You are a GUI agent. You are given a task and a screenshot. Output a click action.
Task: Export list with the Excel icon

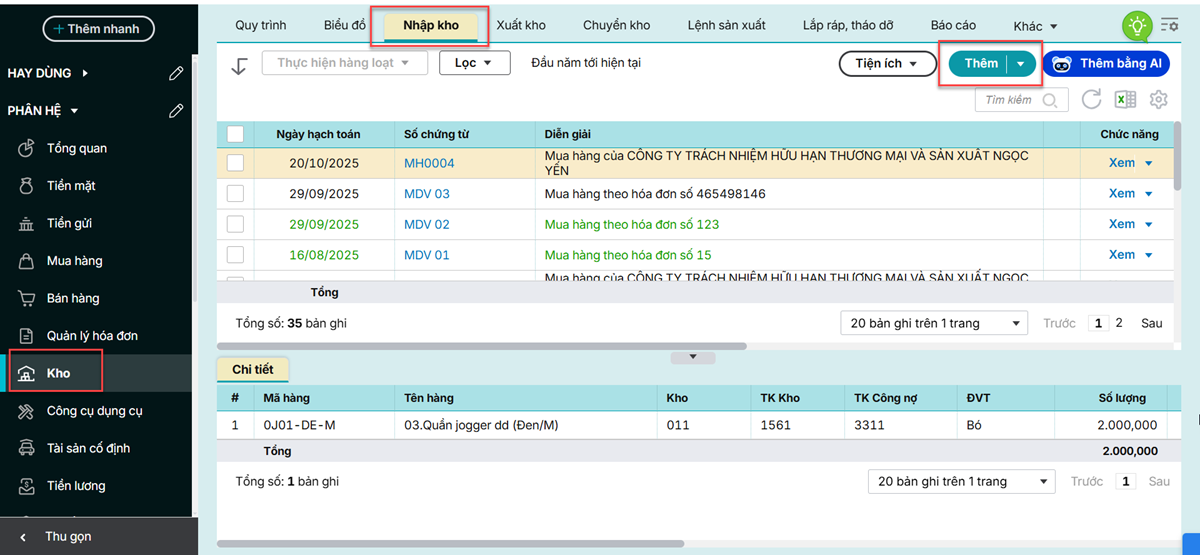(x=1126, y=99)
